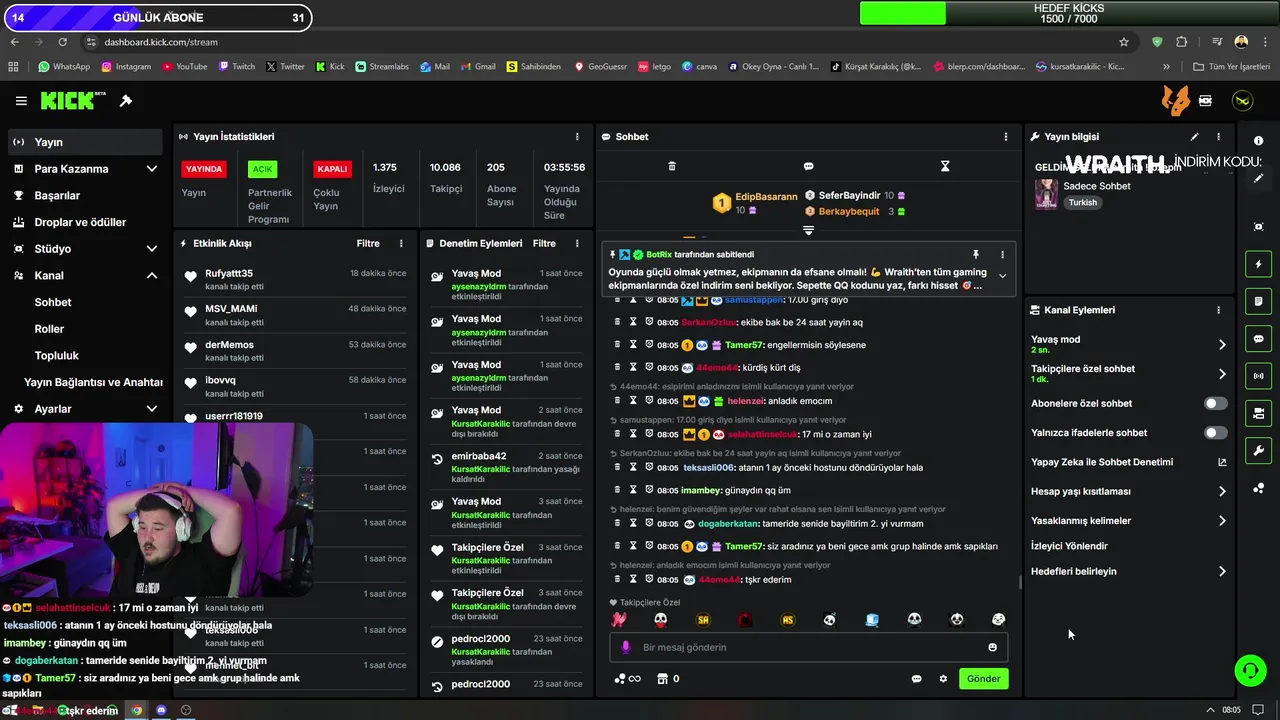This screenshot has width=1280, height=720.
Task: Click the broadcast signal icon in the right sidebar
Action: pyautogui.click(x=1258, y=376)
